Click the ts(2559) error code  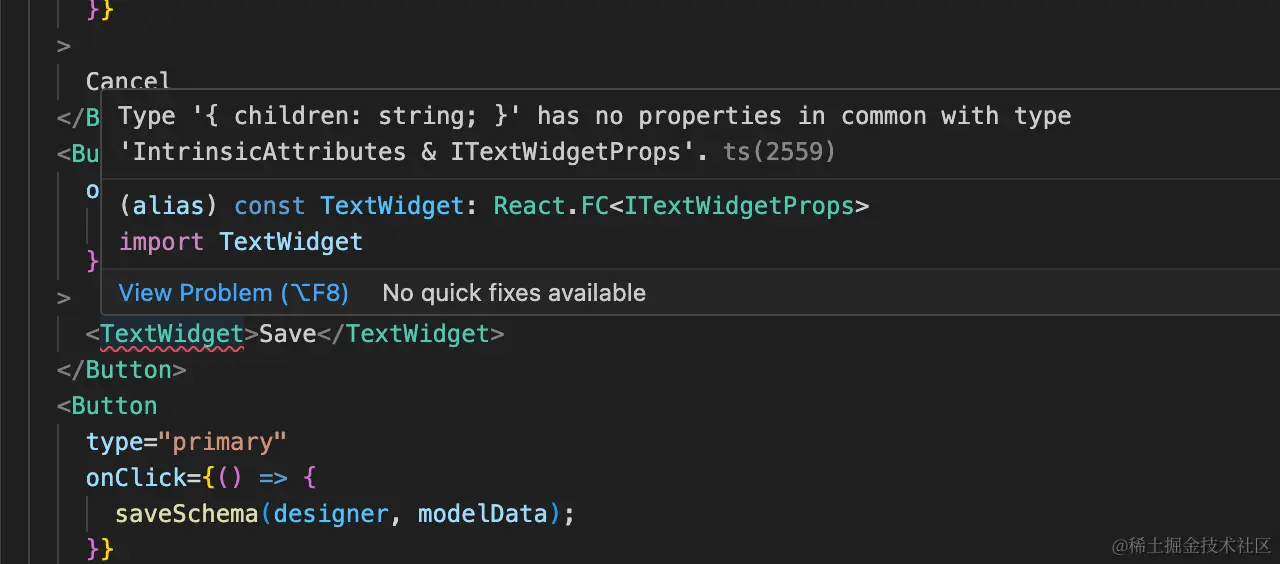778,152
